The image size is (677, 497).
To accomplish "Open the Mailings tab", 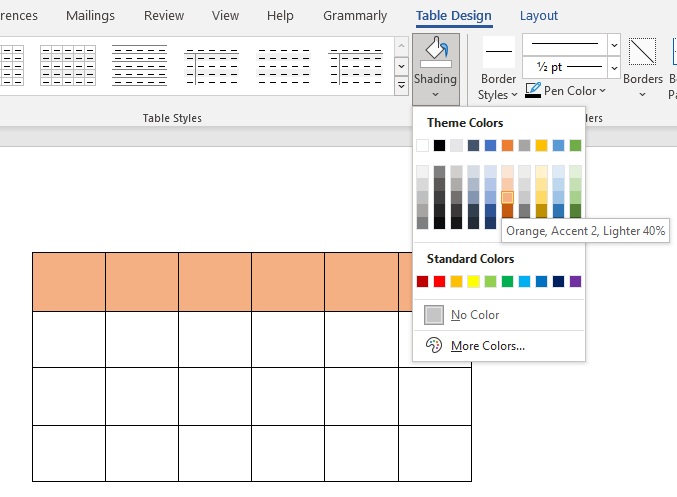I will point(90,16).
